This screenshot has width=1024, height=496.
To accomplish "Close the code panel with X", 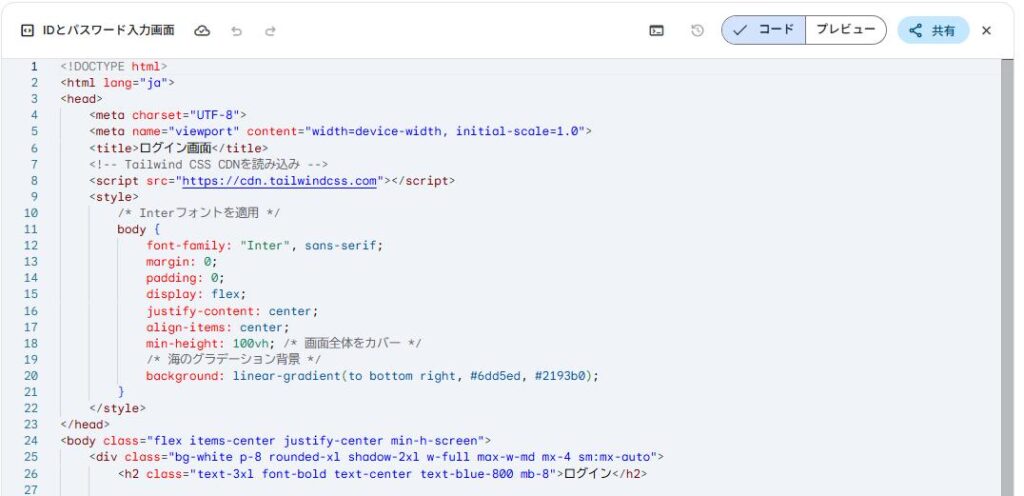I will point(987,31).
